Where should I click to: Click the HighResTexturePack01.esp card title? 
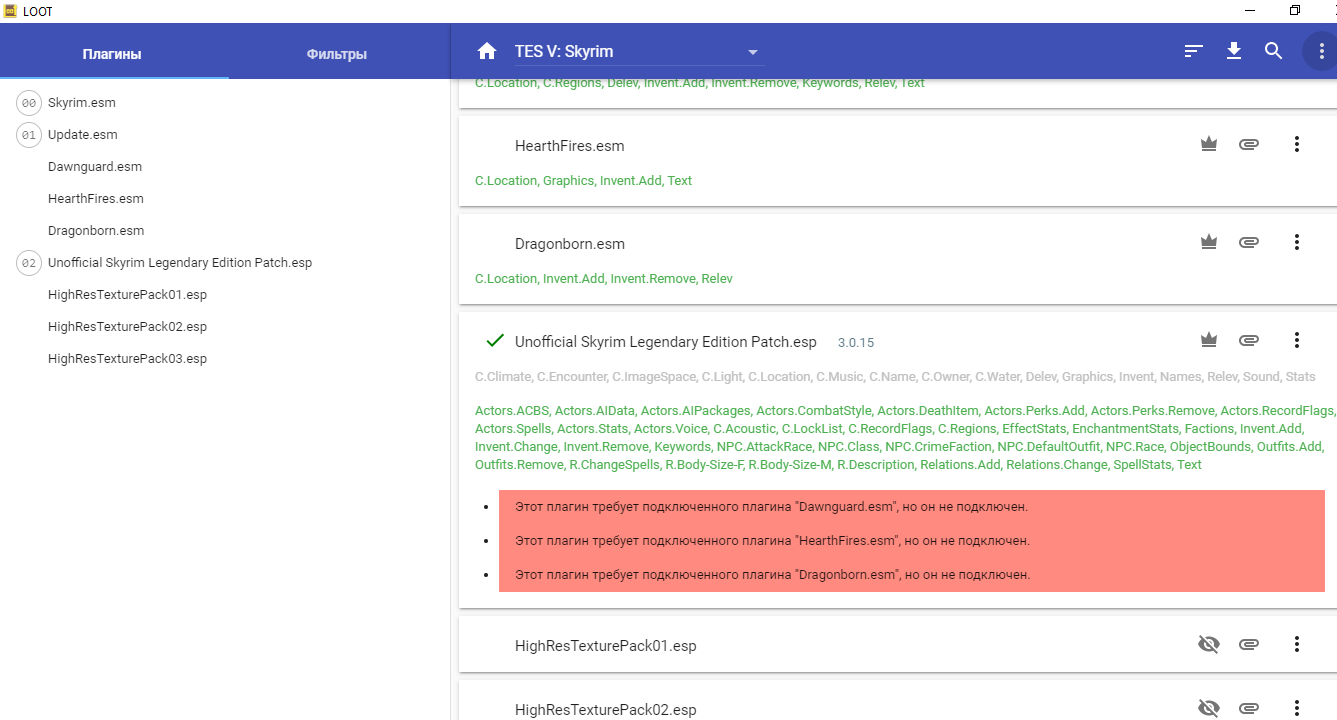pyautogui.click(x=606, y=646)
